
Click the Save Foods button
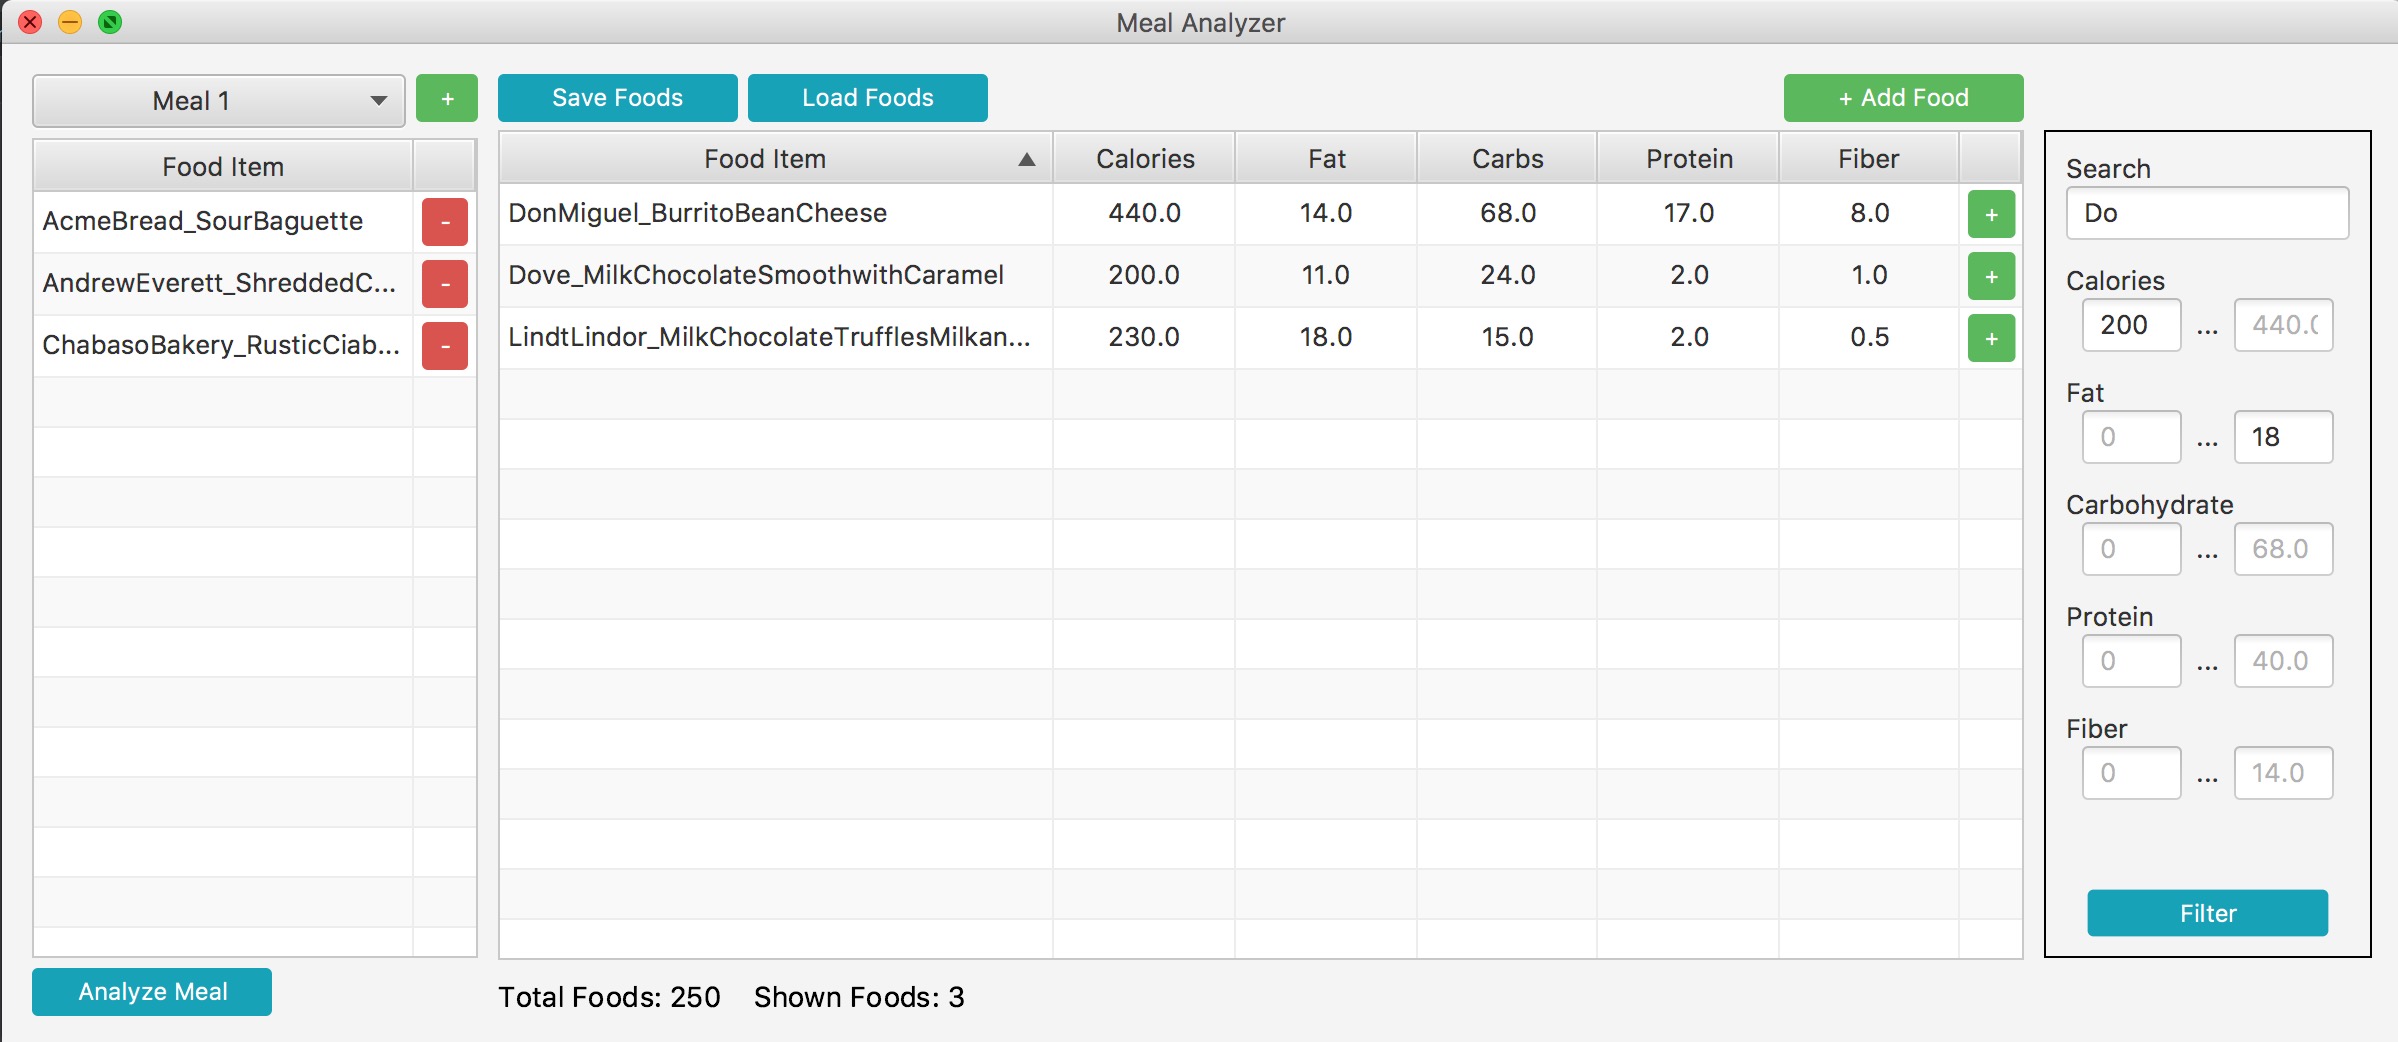(x=617, y=98)
